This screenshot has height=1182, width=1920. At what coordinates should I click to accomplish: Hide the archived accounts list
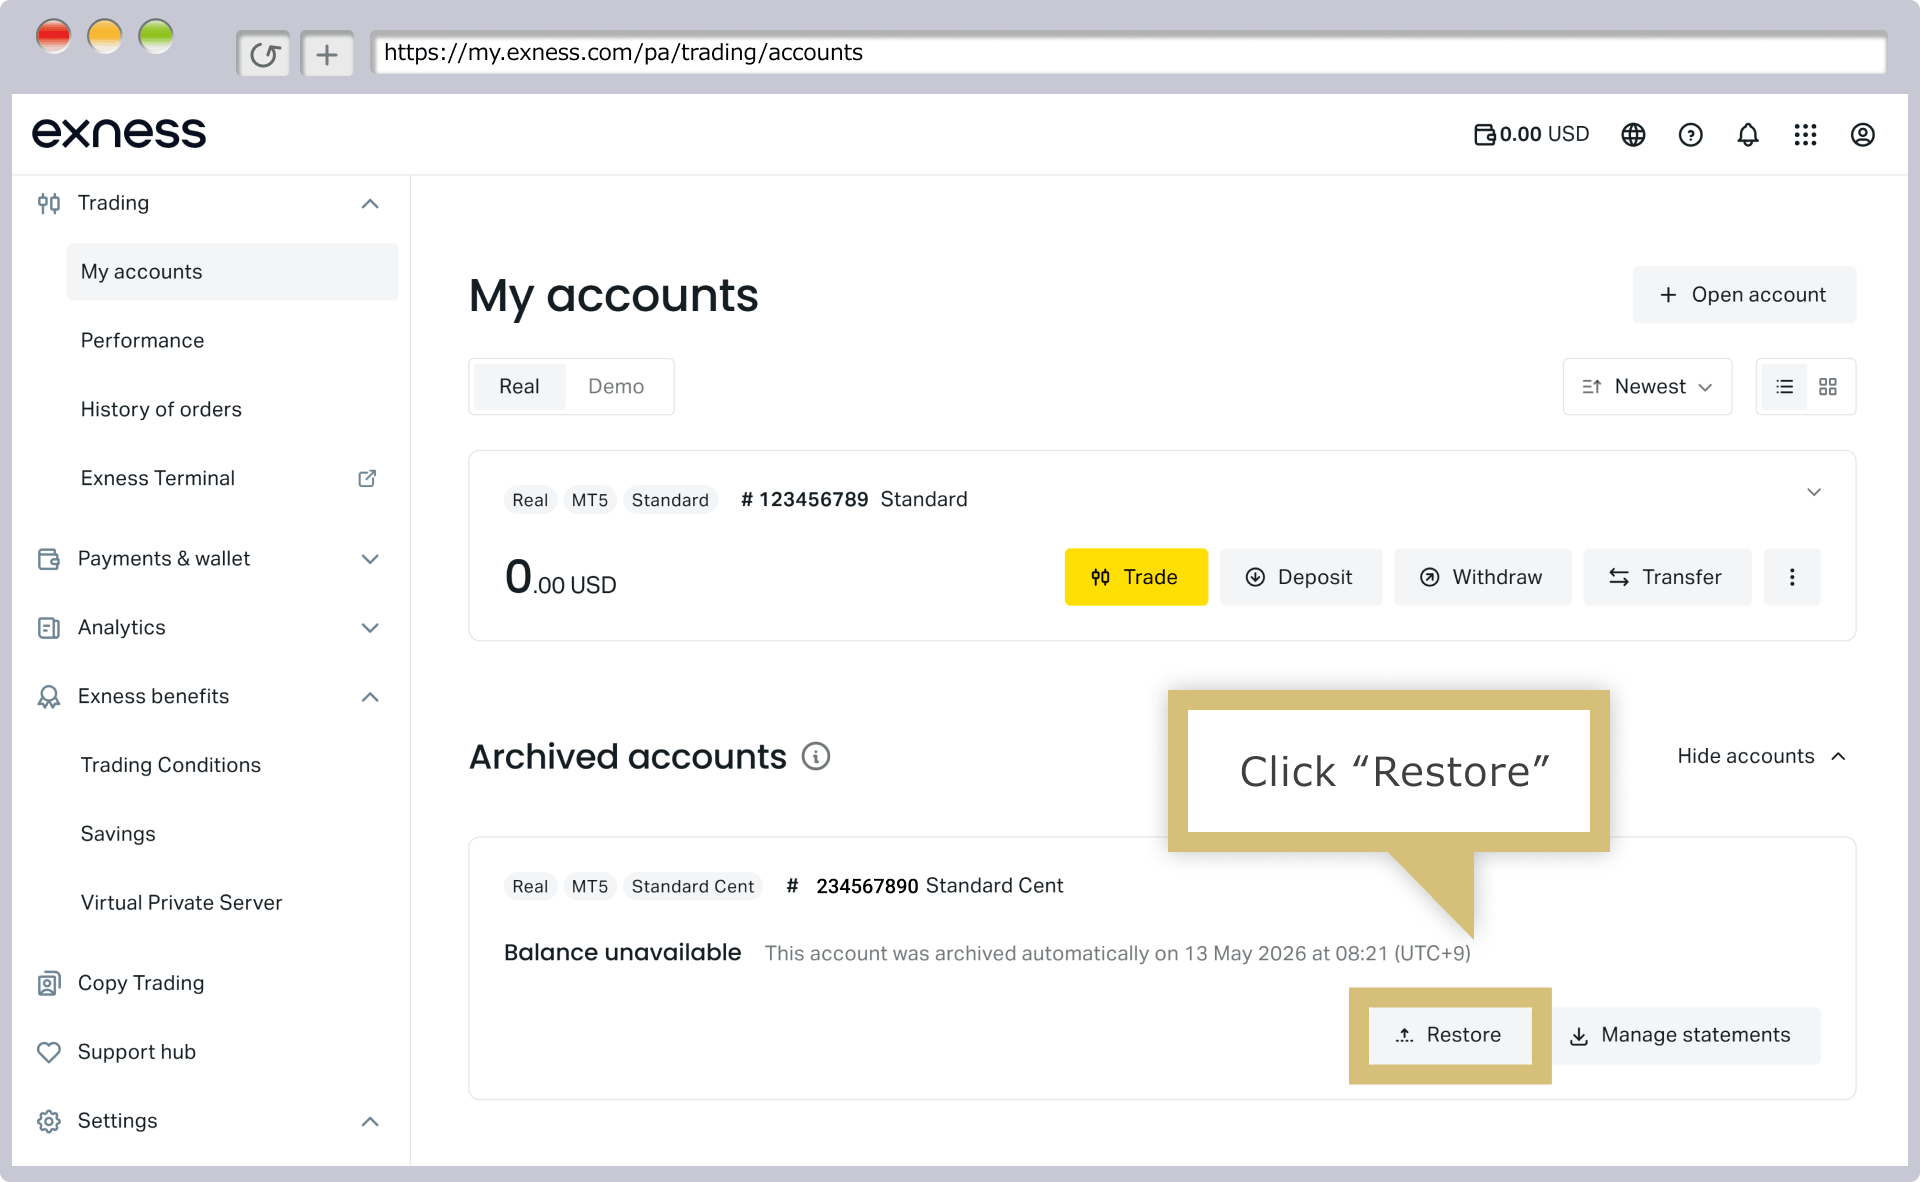(x=1762, y=756)
